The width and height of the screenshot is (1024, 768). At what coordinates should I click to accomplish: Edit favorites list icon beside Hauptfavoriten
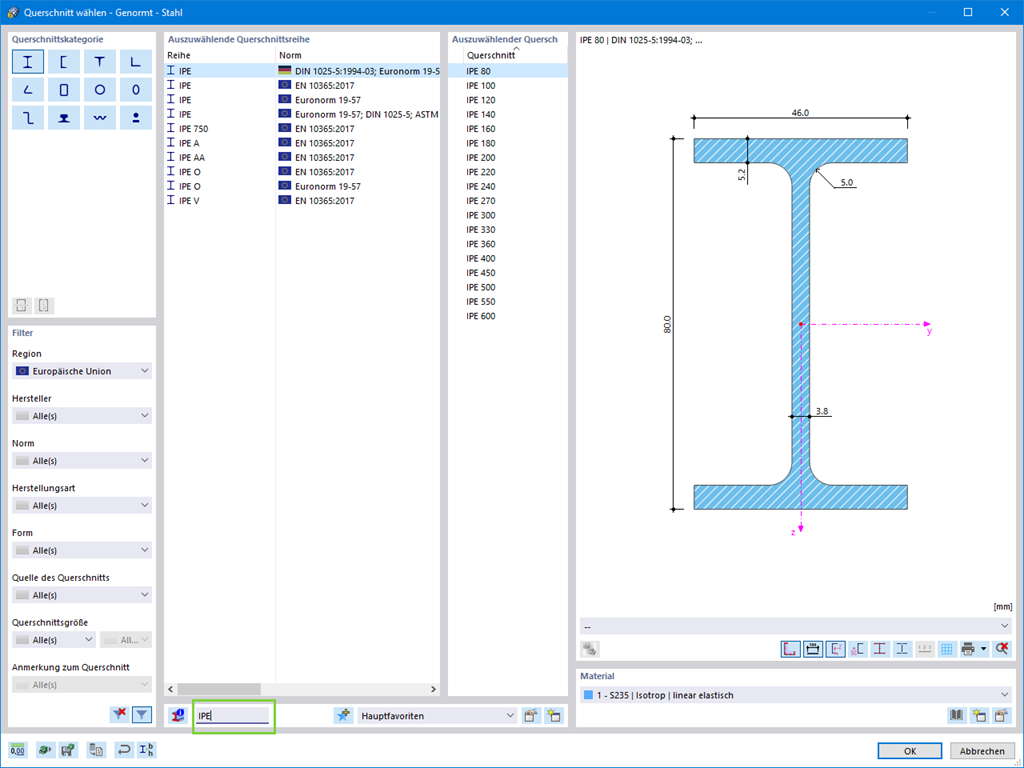tap(531, 716)
